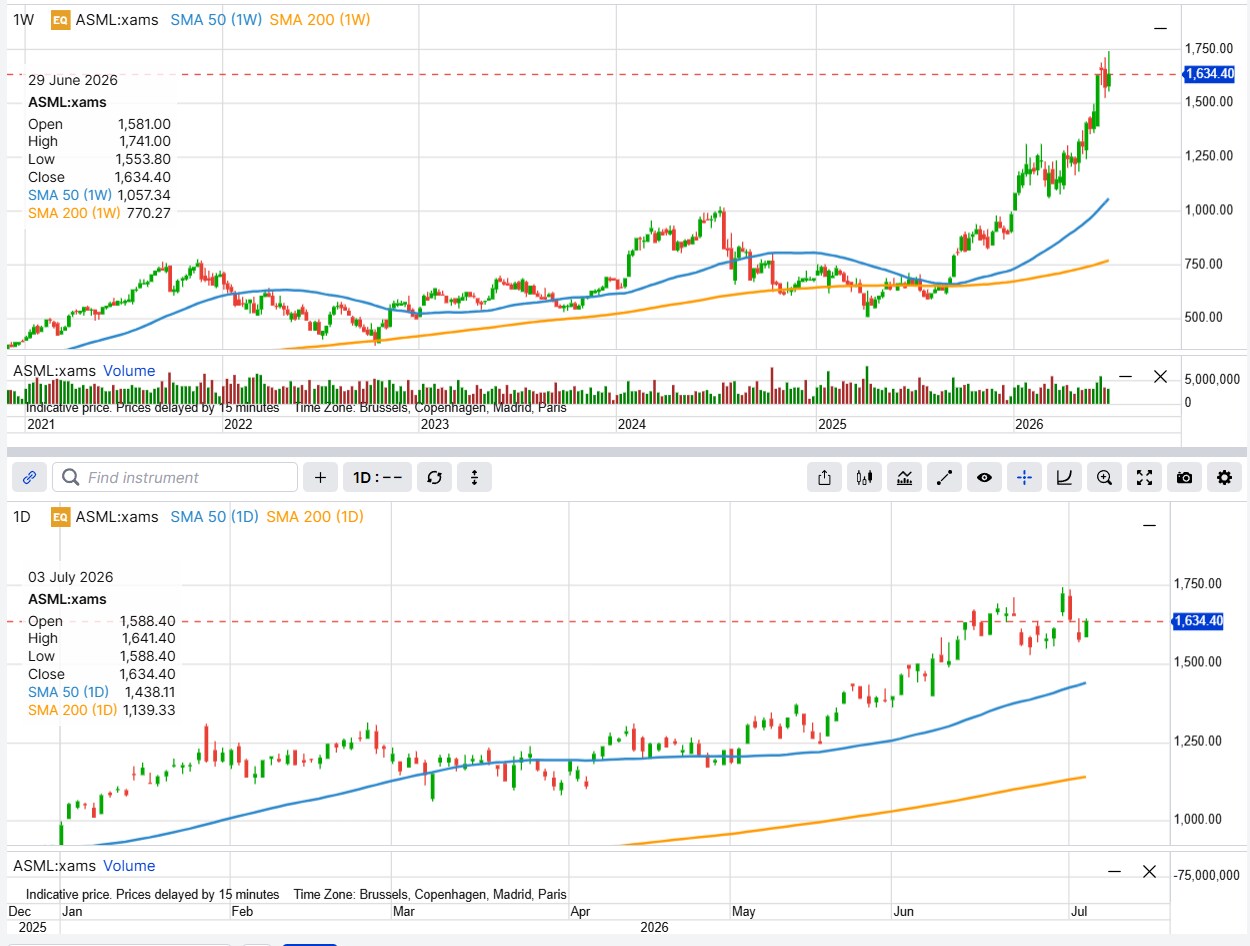1250x946 pixels.
Task: Click the SMA 50 (1W) value 1,057.34
Action: [x=144, y=195]
